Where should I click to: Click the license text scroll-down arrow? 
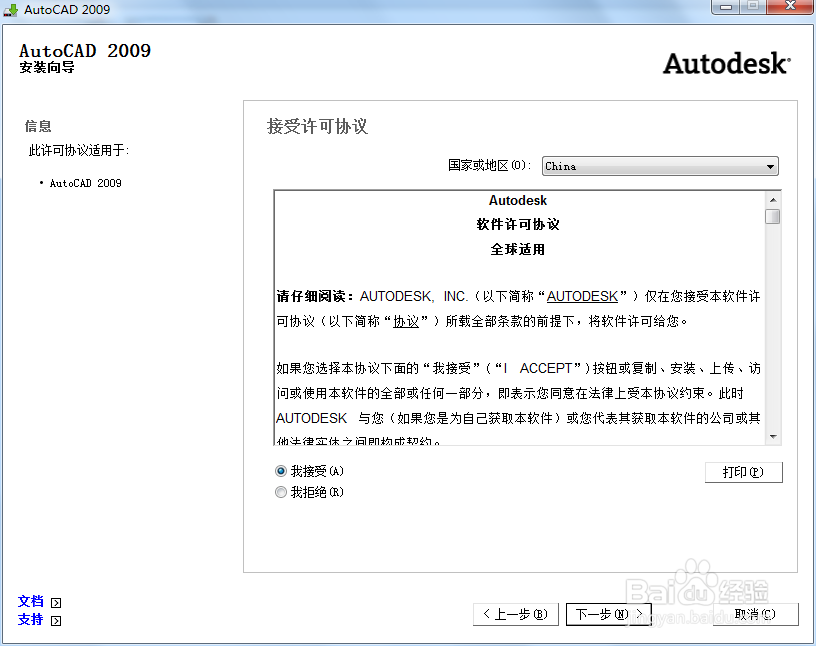pos(773,437)
